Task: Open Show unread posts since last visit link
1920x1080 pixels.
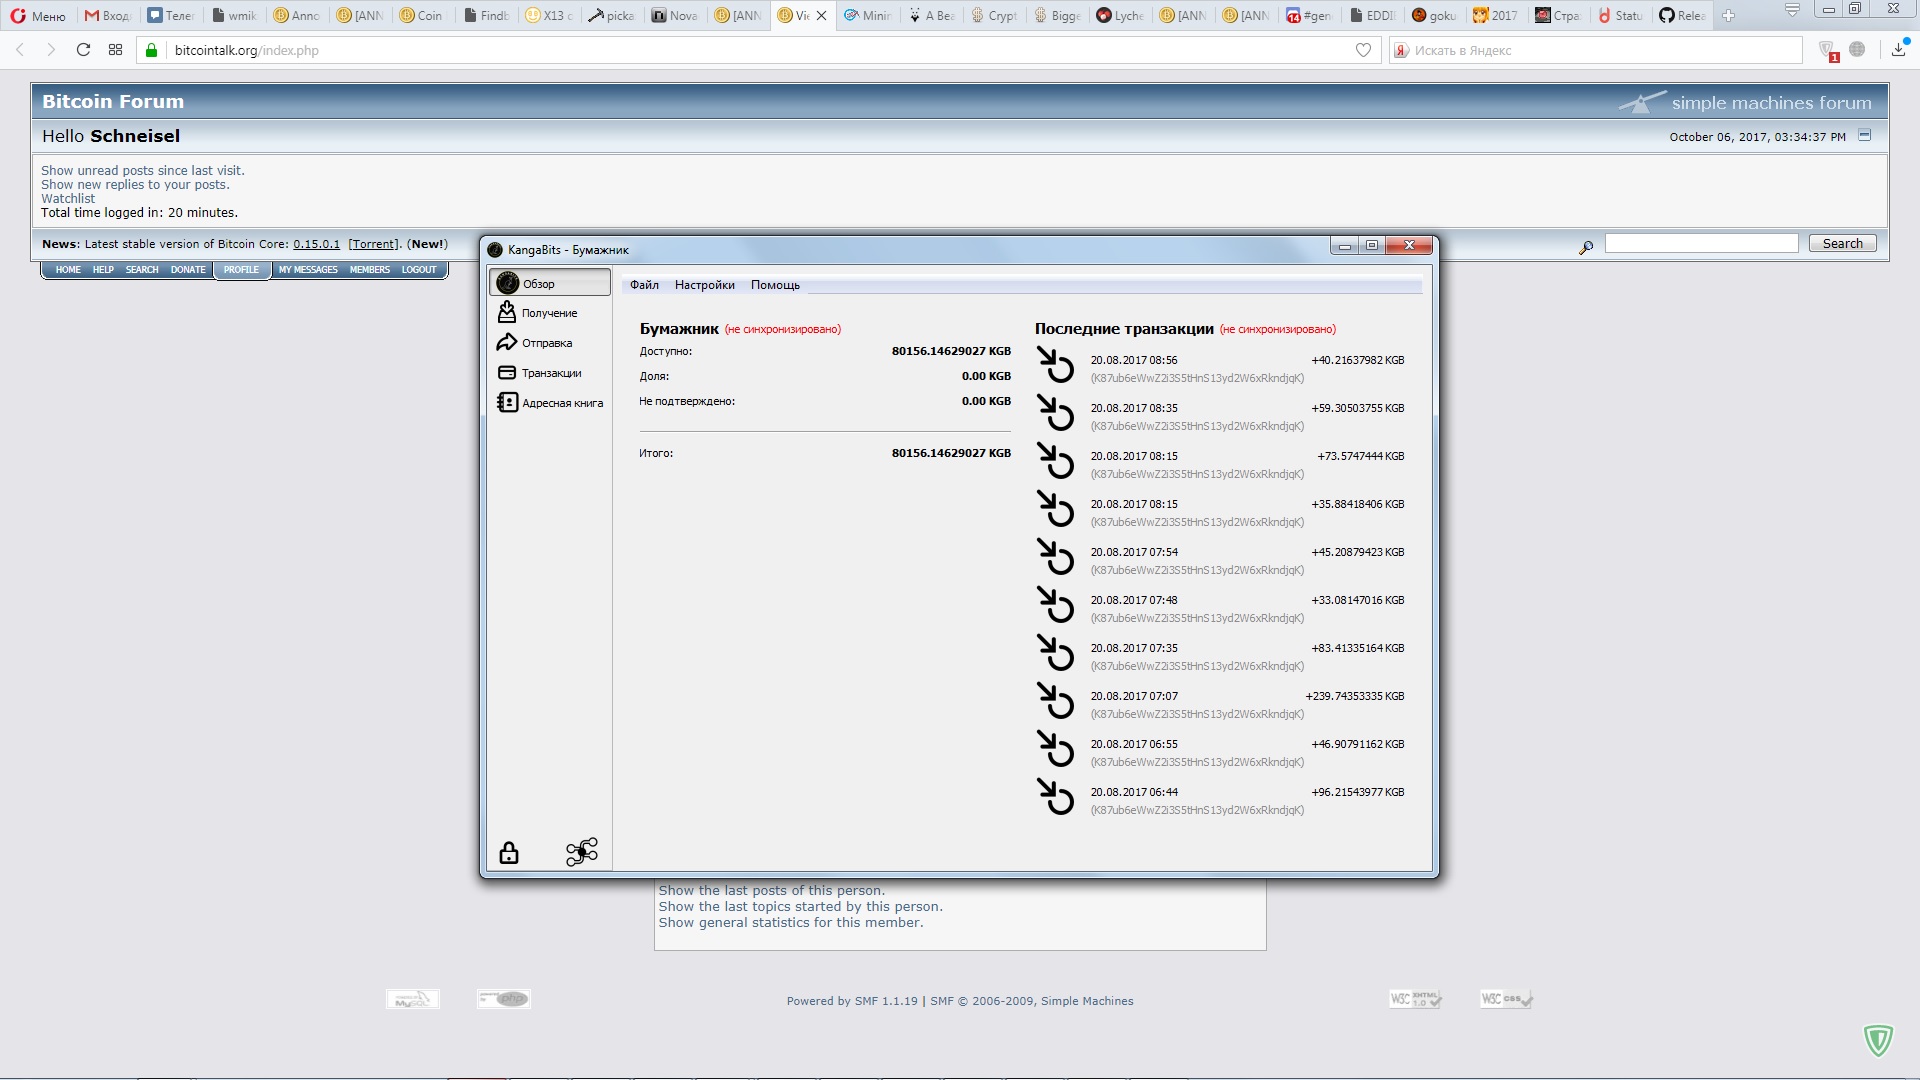Action: click(x=142, y=171)
